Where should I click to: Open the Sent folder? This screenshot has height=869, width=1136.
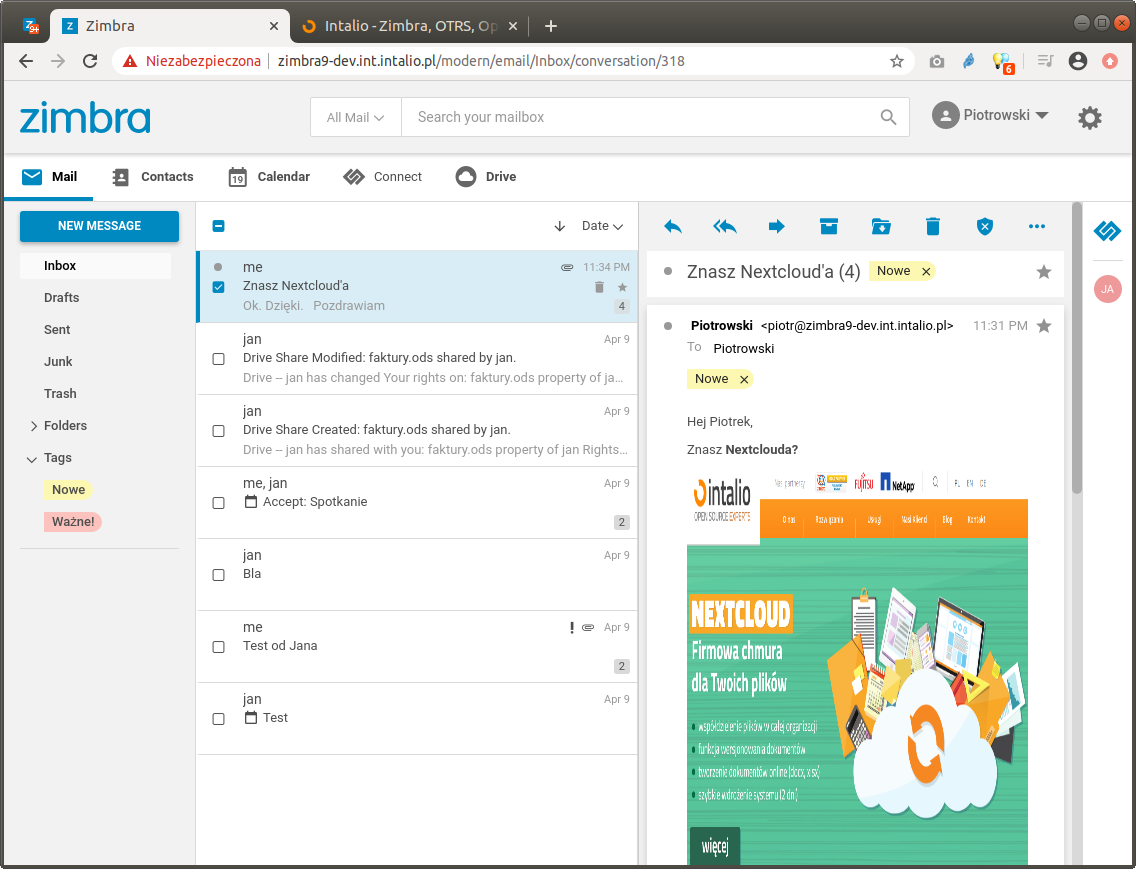tap(57, 330)
